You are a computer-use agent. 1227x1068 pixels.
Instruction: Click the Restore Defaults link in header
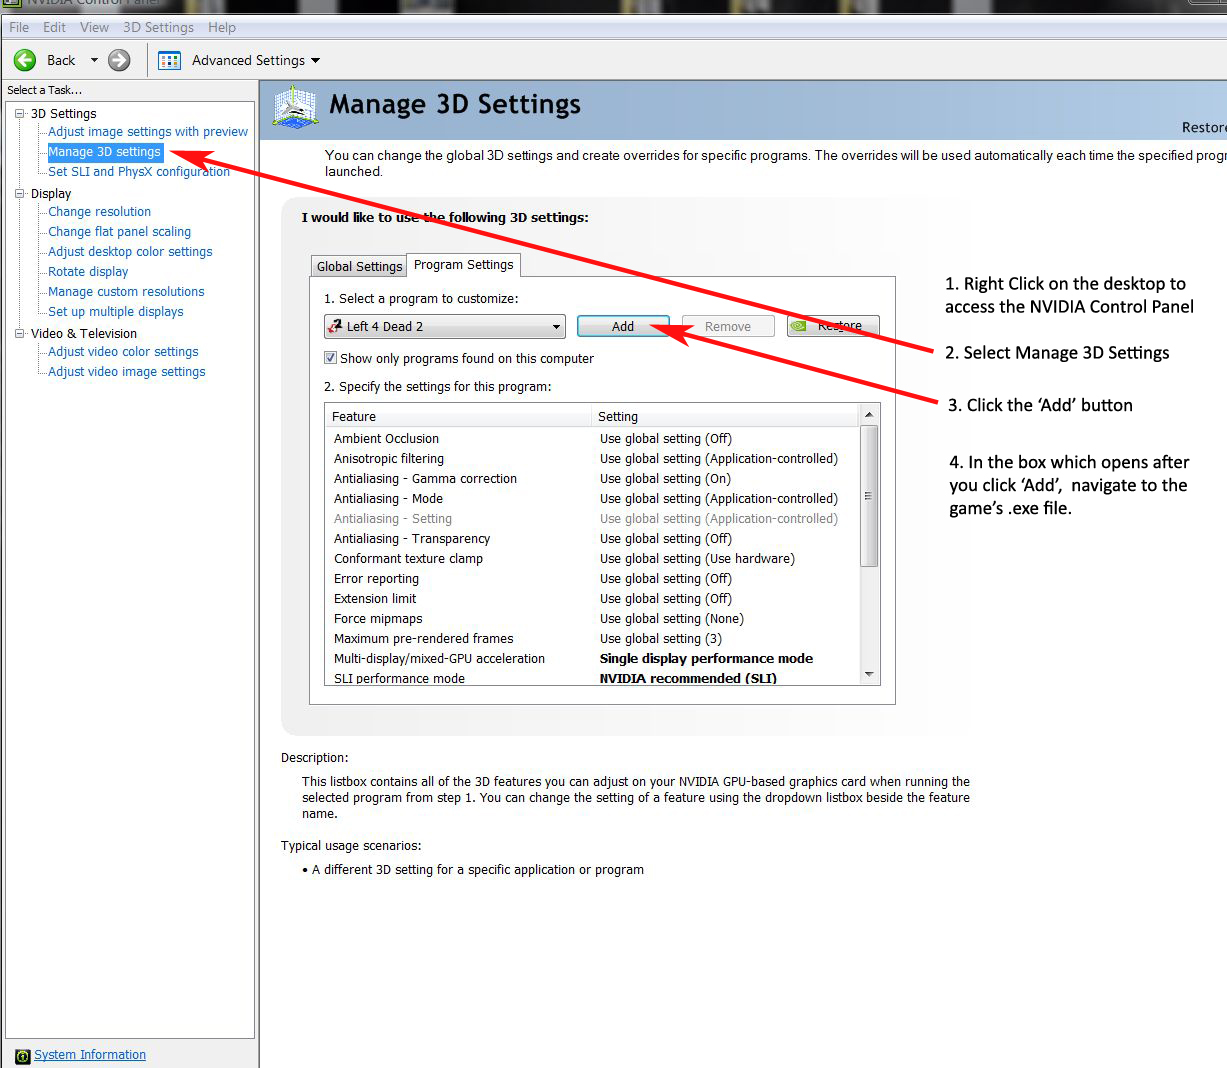1204,127
